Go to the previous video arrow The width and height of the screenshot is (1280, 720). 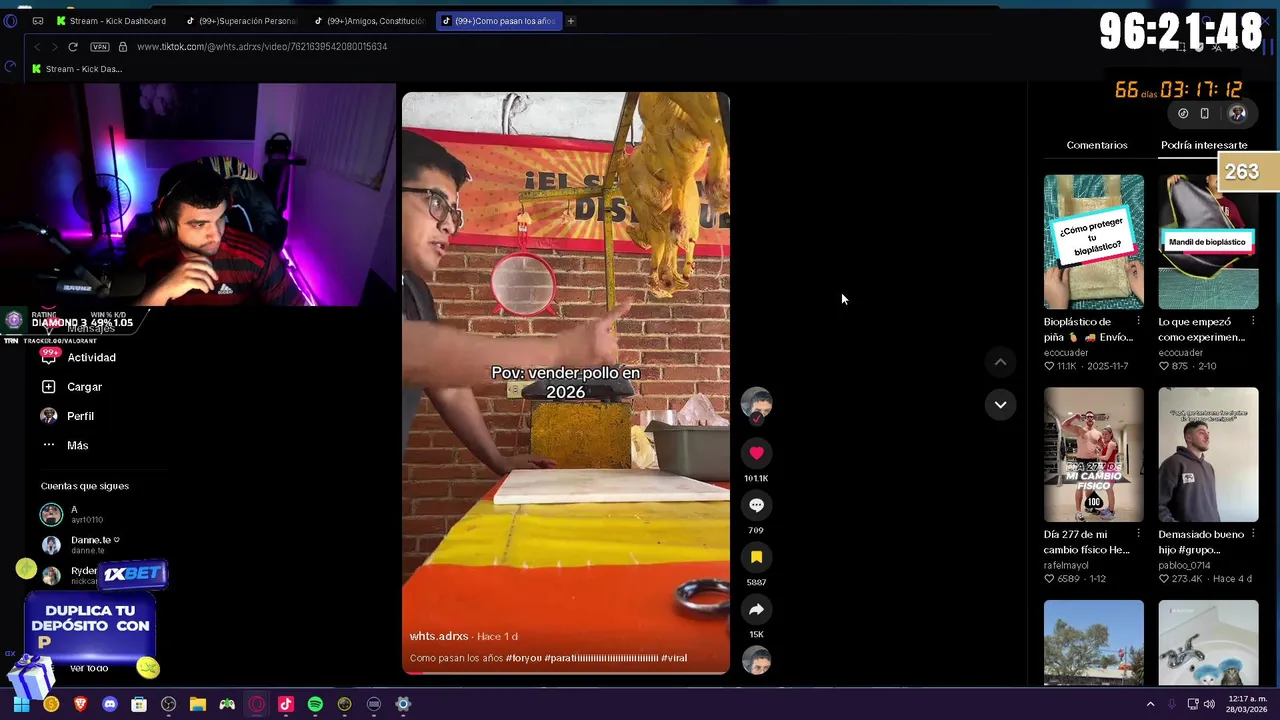(x=1000, y=362)
